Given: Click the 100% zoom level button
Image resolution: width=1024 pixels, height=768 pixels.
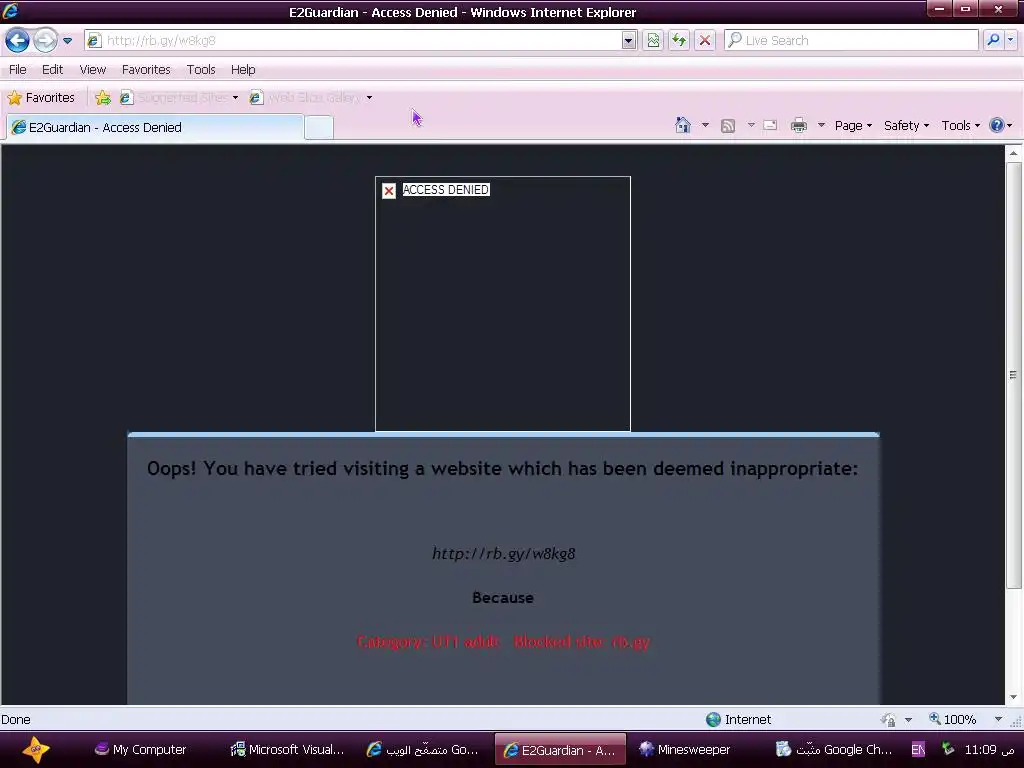Looking at the screenshot, I should [x=952, y=719].
